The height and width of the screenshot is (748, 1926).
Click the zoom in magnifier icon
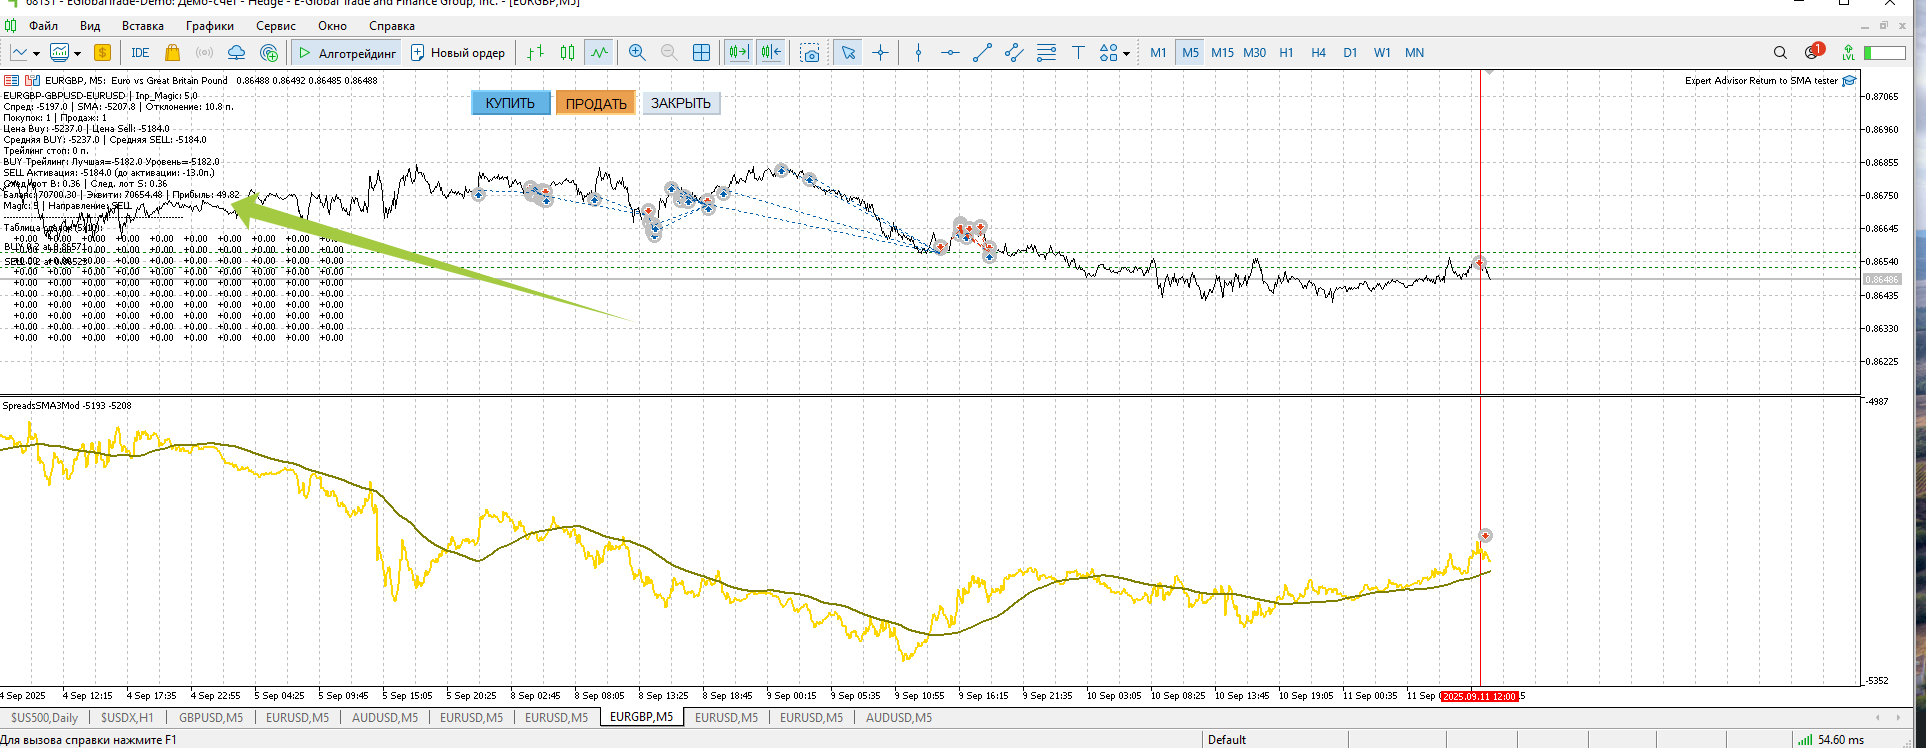[x=637, y=53]
